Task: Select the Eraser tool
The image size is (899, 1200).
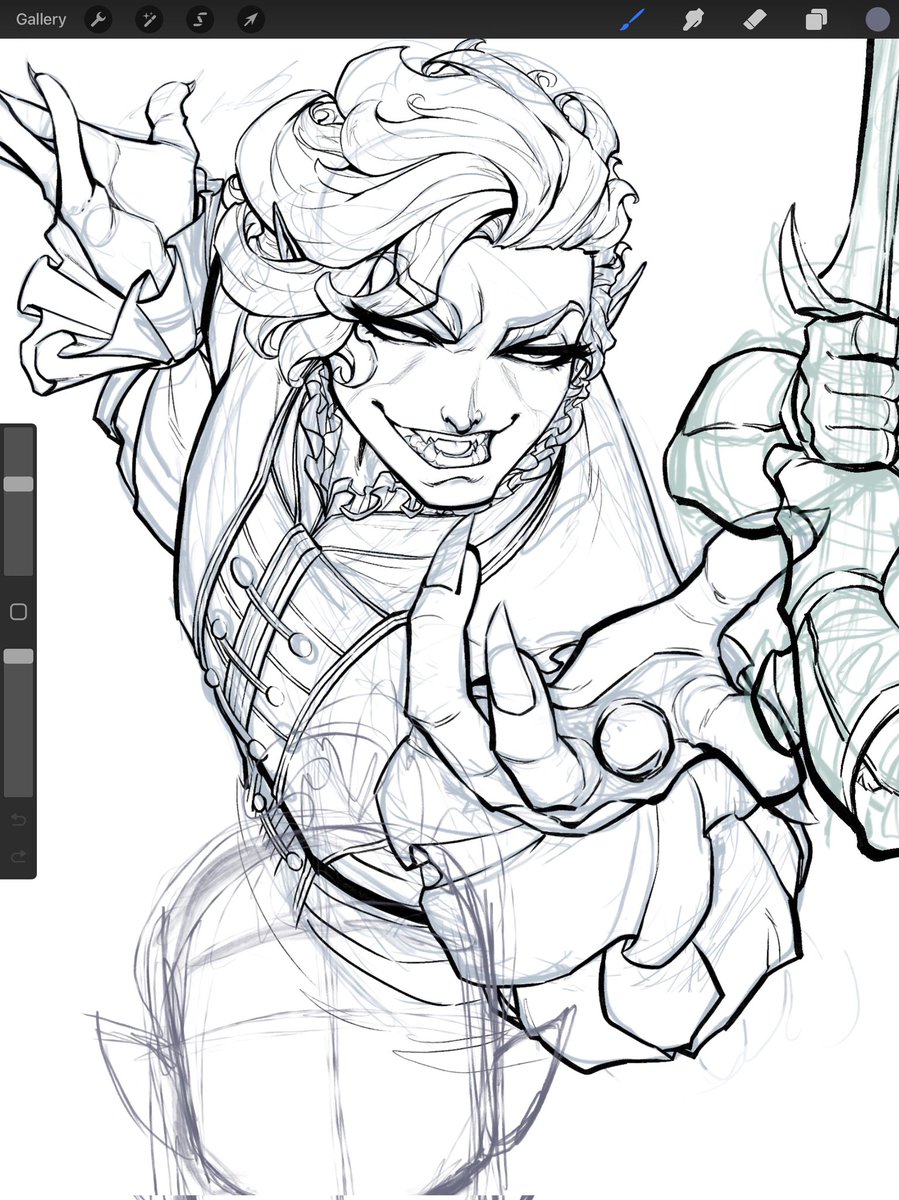Action: click(x=755, y=19)
